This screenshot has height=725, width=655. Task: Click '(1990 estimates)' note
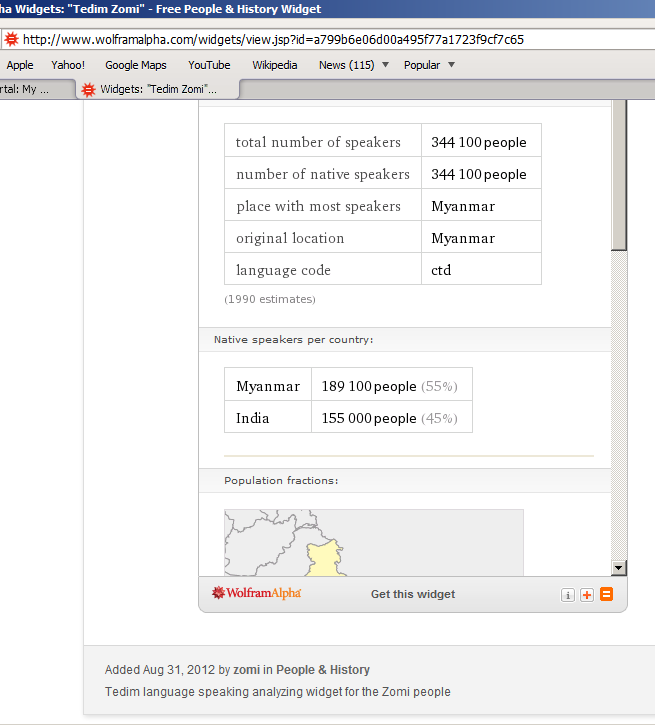[x=270, y=299]
